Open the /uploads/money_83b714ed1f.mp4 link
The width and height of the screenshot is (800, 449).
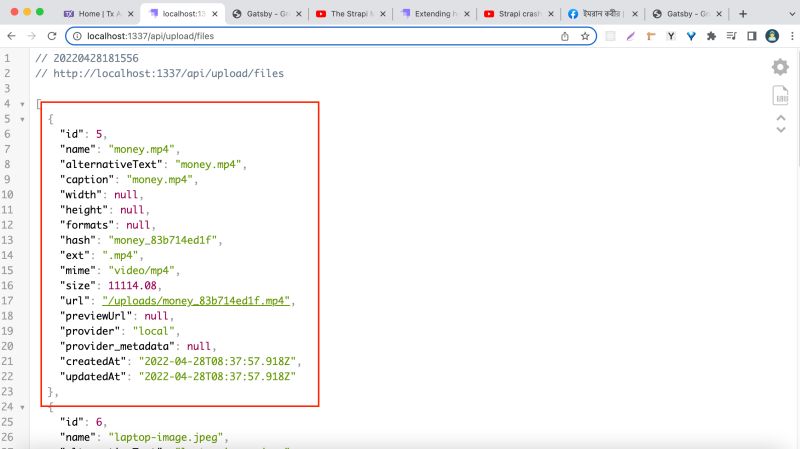click(196, 301)
